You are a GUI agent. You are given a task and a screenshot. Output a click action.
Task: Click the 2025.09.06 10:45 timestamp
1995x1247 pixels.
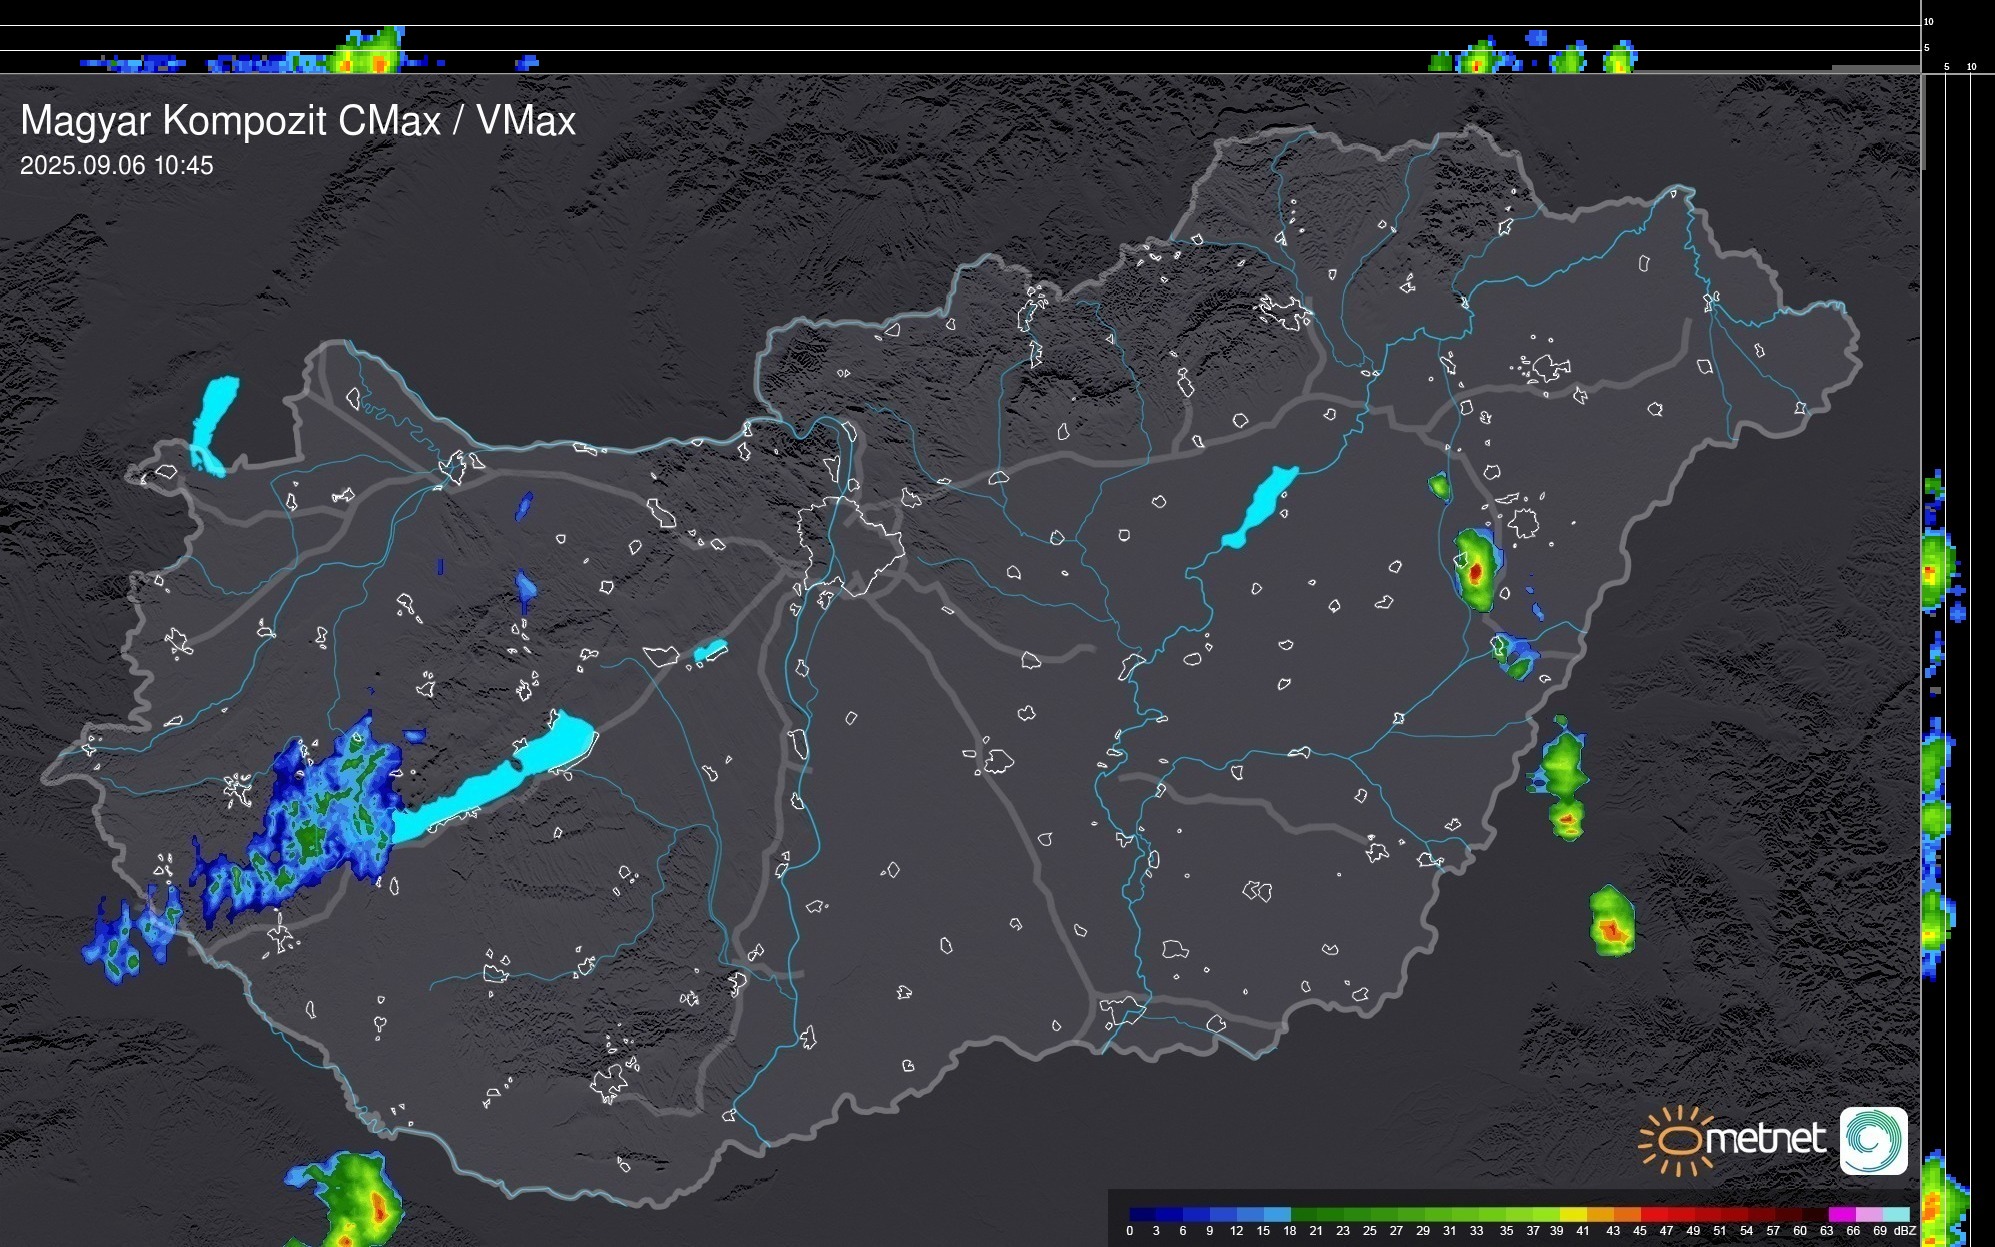pyautogui.click(x=116, y=166)
